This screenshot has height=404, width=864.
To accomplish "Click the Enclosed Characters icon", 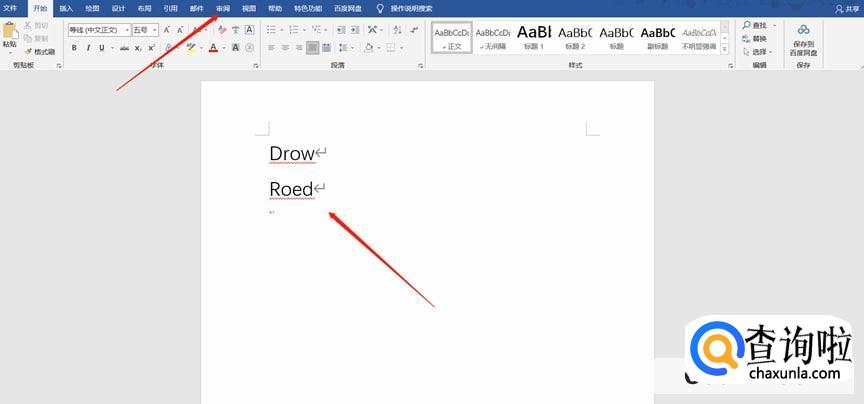I will pos(250,48).
